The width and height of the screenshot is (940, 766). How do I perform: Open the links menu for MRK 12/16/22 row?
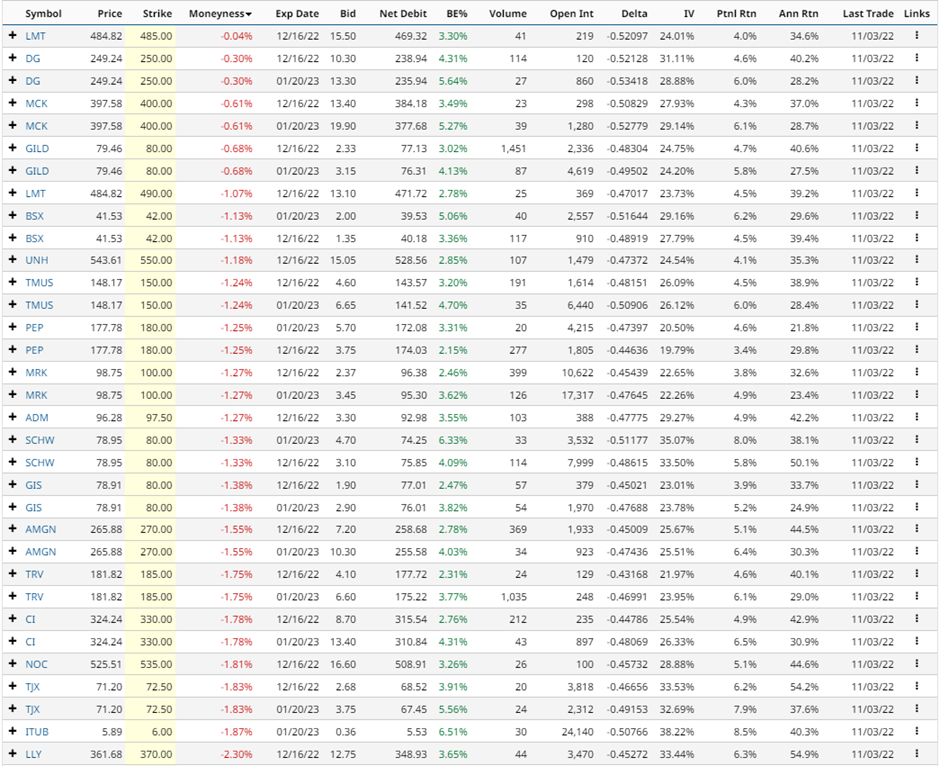(x=917, y=372)
